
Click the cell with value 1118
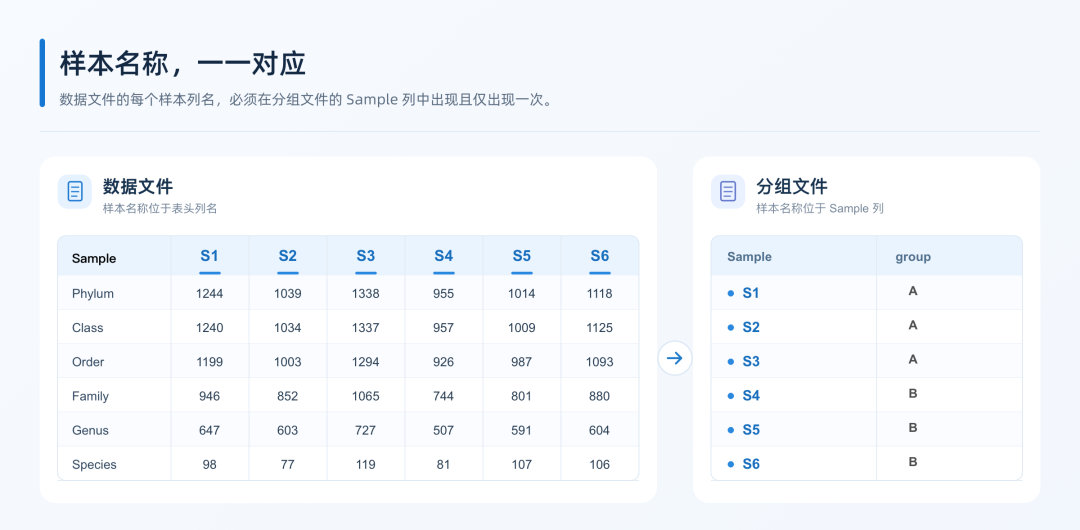600,294
